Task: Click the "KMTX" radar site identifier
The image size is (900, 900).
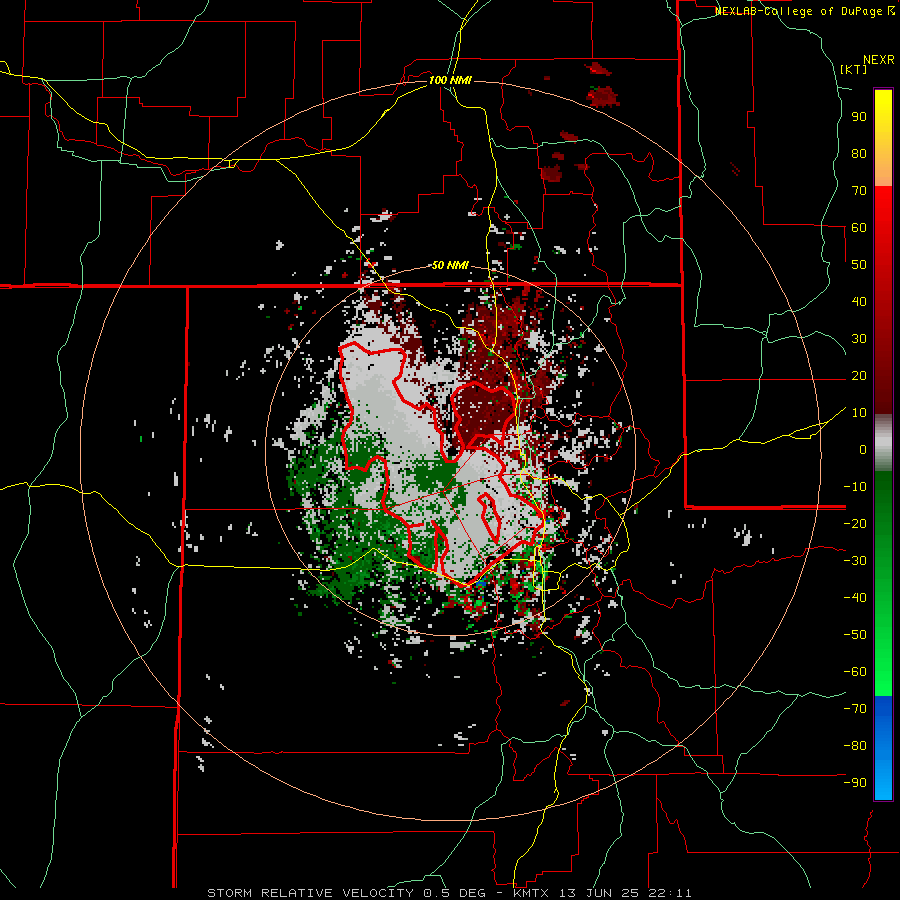Action: (x=533, y=893)
